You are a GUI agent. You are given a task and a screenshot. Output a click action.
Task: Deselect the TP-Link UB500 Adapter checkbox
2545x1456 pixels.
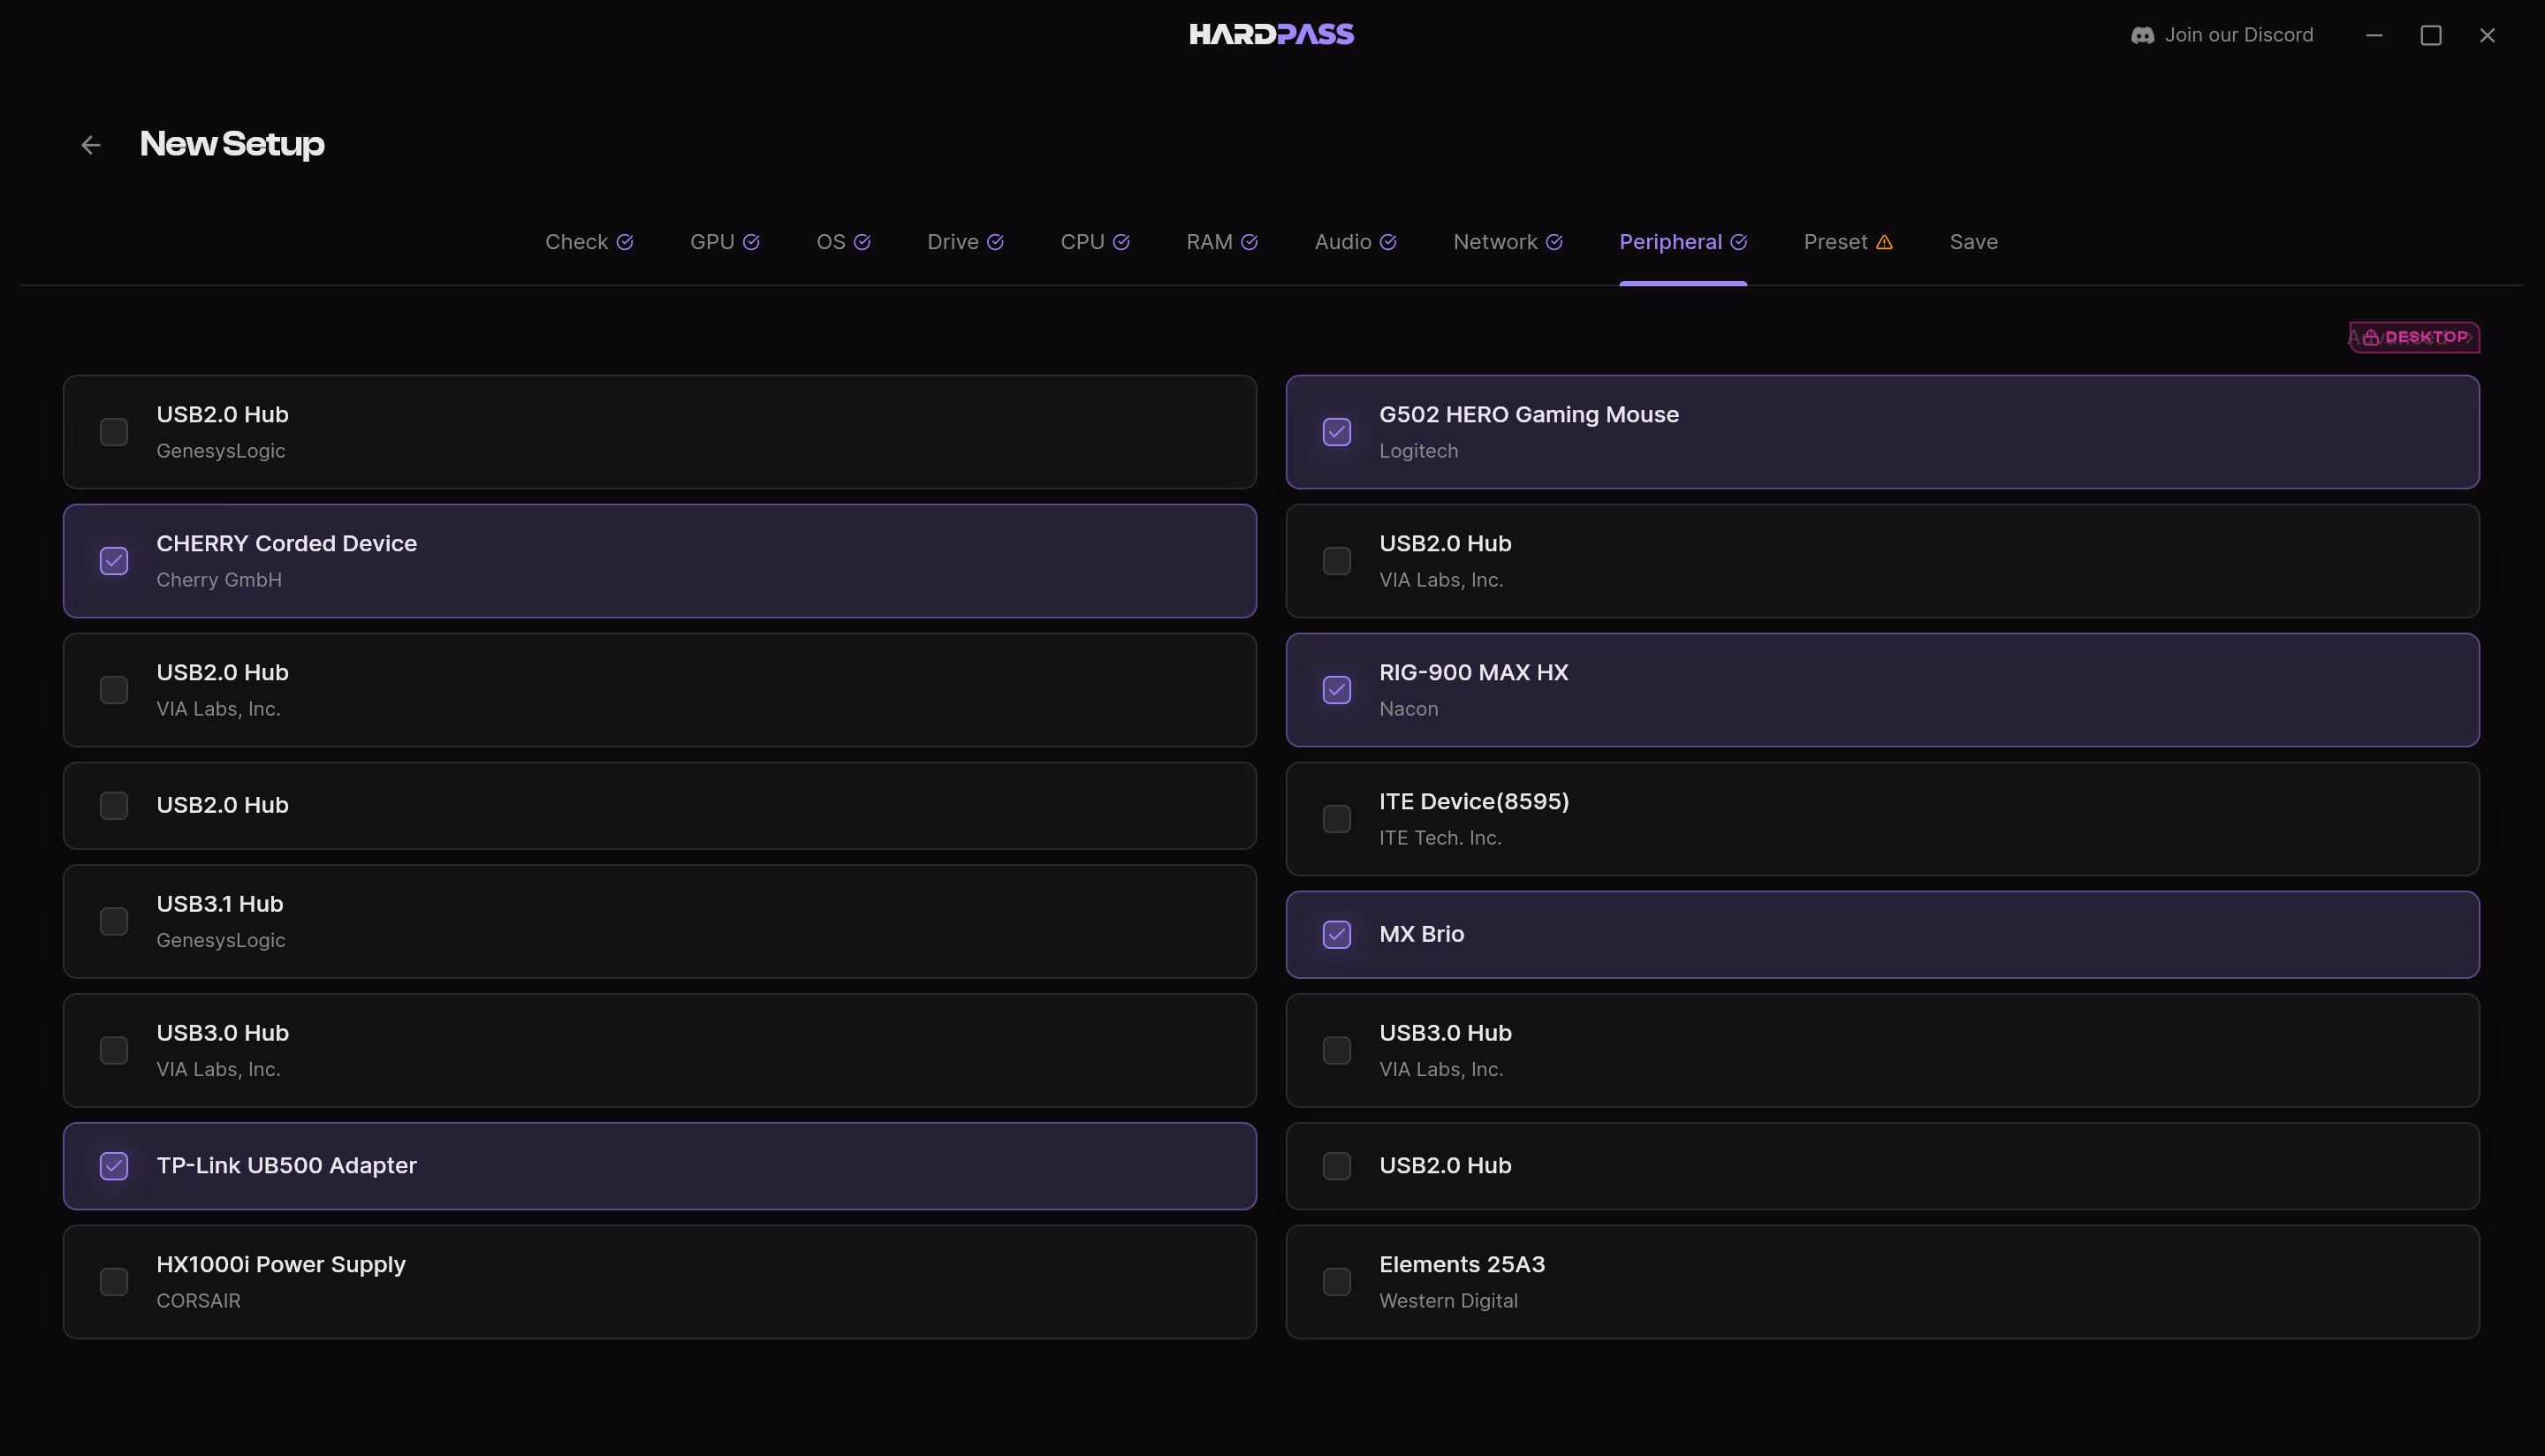(x=114, y=1166)
